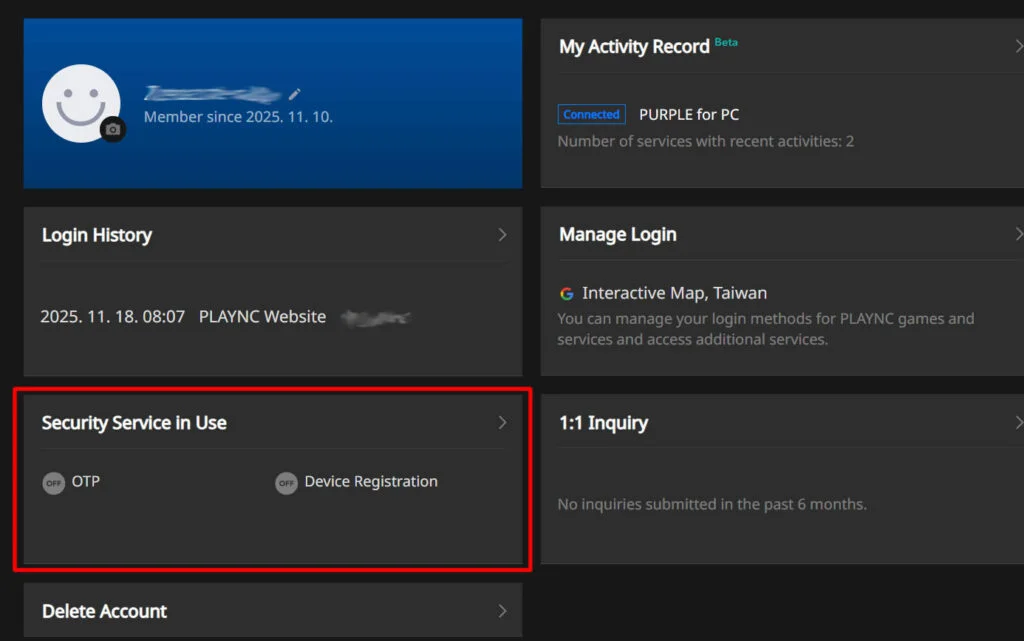
Task: Click the PLAYNC Website login entry
Action: (262, 317)
